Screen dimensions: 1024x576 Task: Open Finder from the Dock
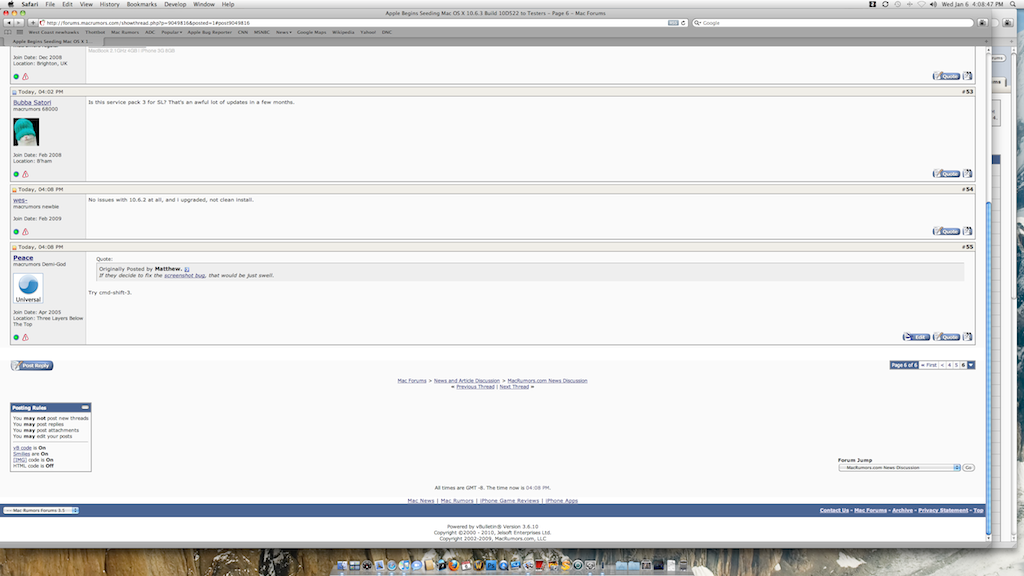click(x=342, y=566)
